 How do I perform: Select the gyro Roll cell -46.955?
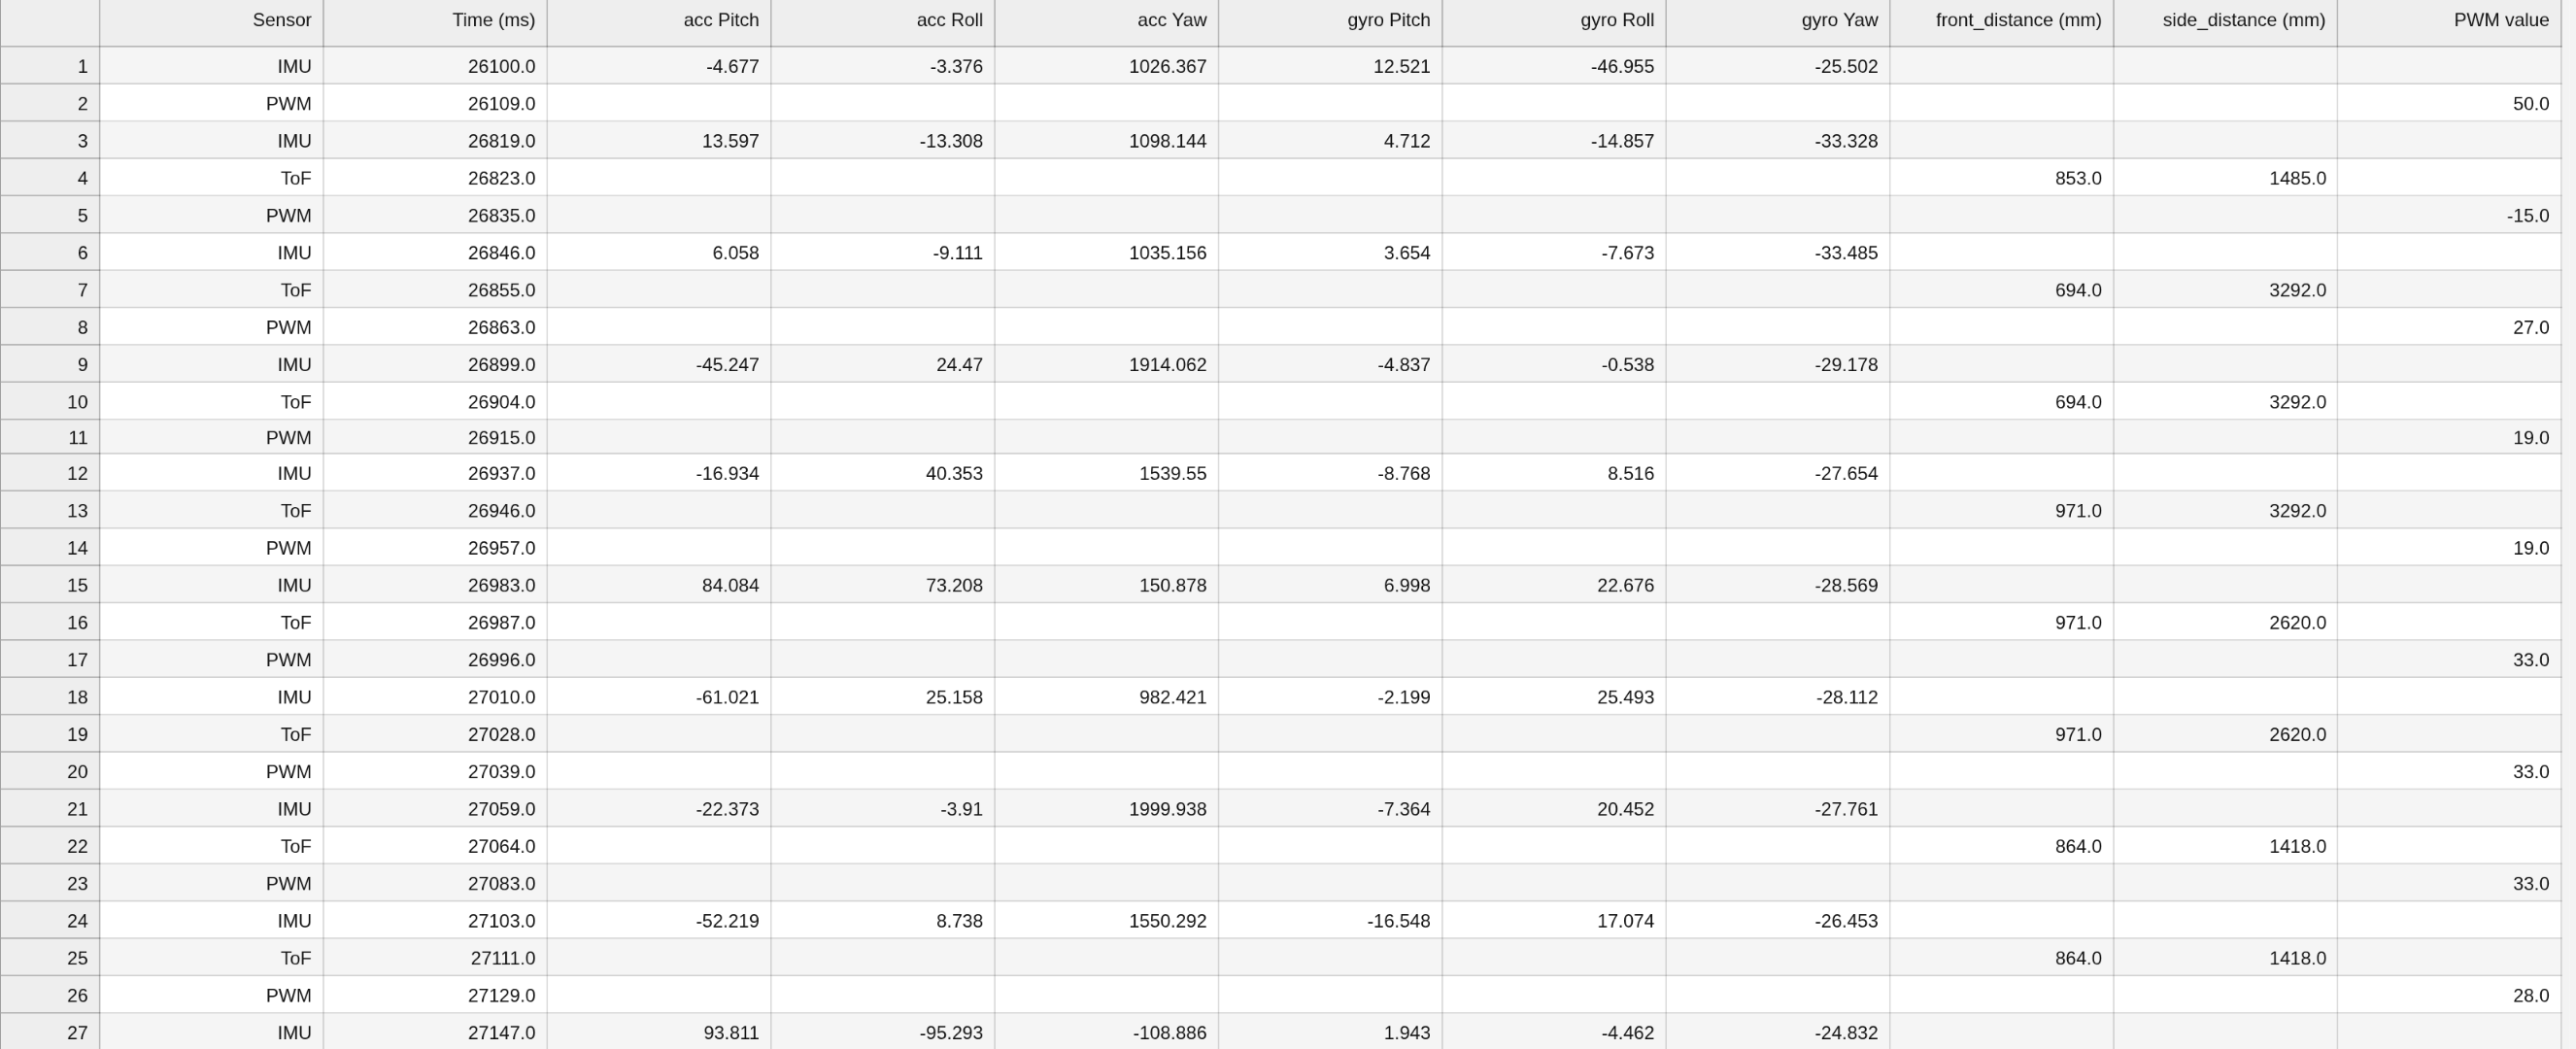pos(1554,67)
